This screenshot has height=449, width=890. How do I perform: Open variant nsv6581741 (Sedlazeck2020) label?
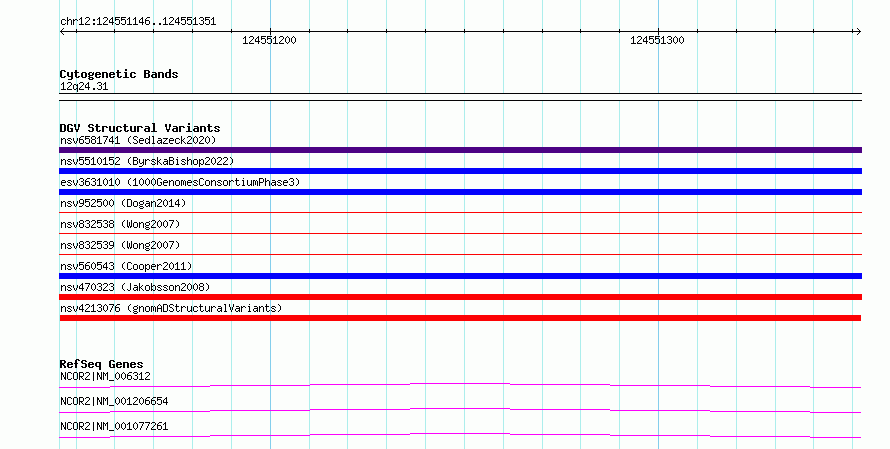(x=138, y=140)
